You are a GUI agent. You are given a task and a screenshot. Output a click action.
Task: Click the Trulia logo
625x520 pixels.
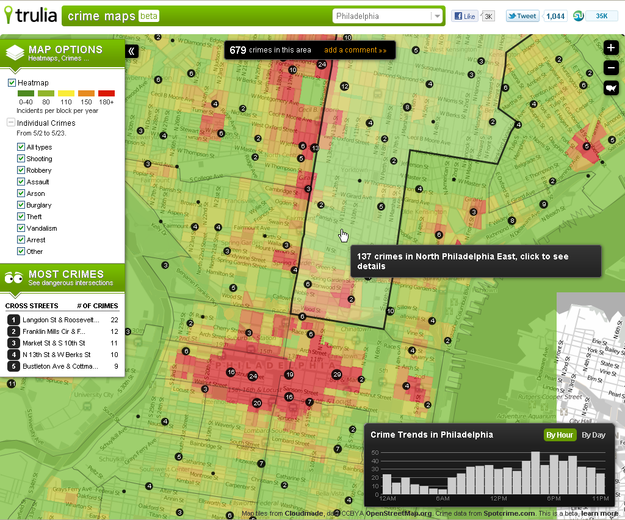click(x=30, y=15)
